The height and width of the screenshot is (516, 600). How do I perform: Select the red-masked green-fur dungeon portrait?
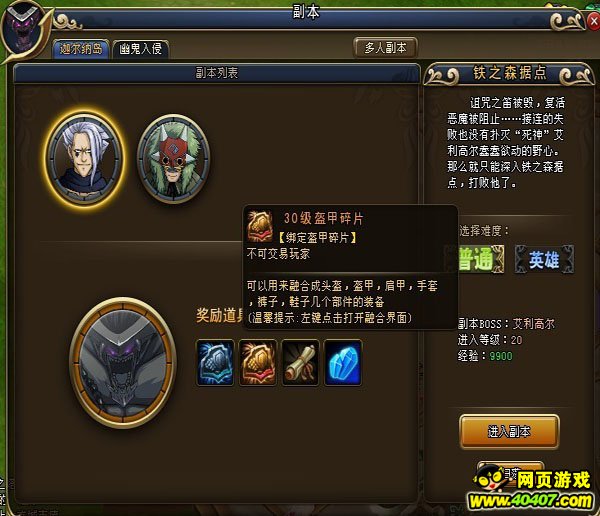tap(173, 158)
